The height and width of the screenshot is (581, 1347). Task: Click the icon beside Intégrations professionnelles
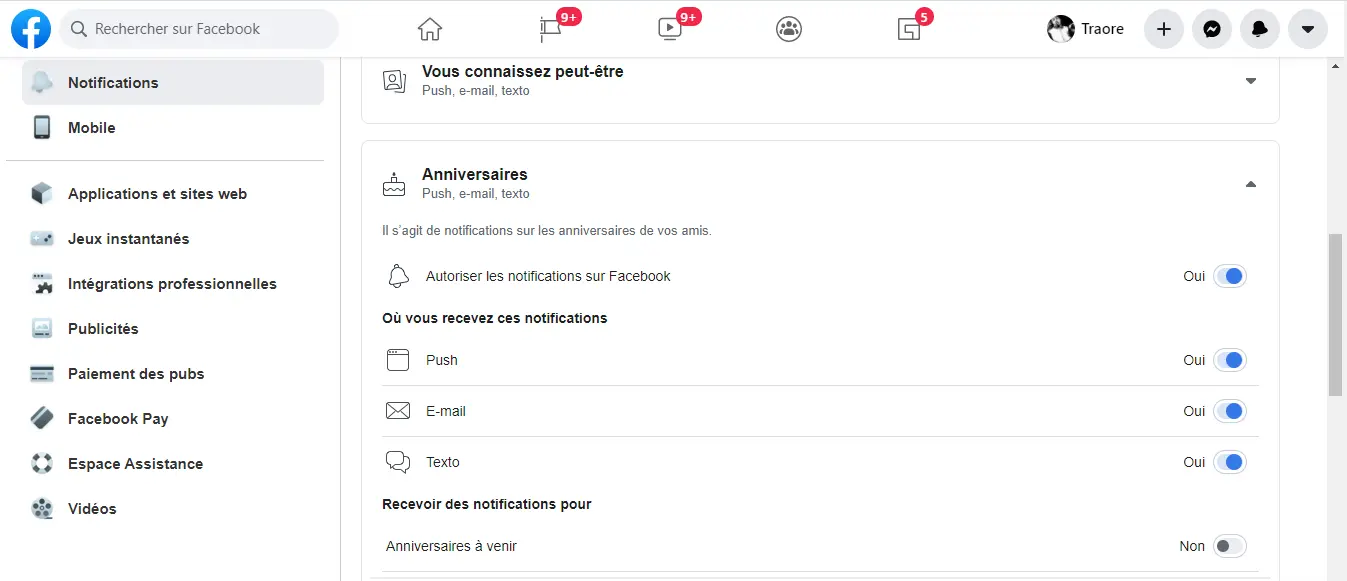[42, 284]
